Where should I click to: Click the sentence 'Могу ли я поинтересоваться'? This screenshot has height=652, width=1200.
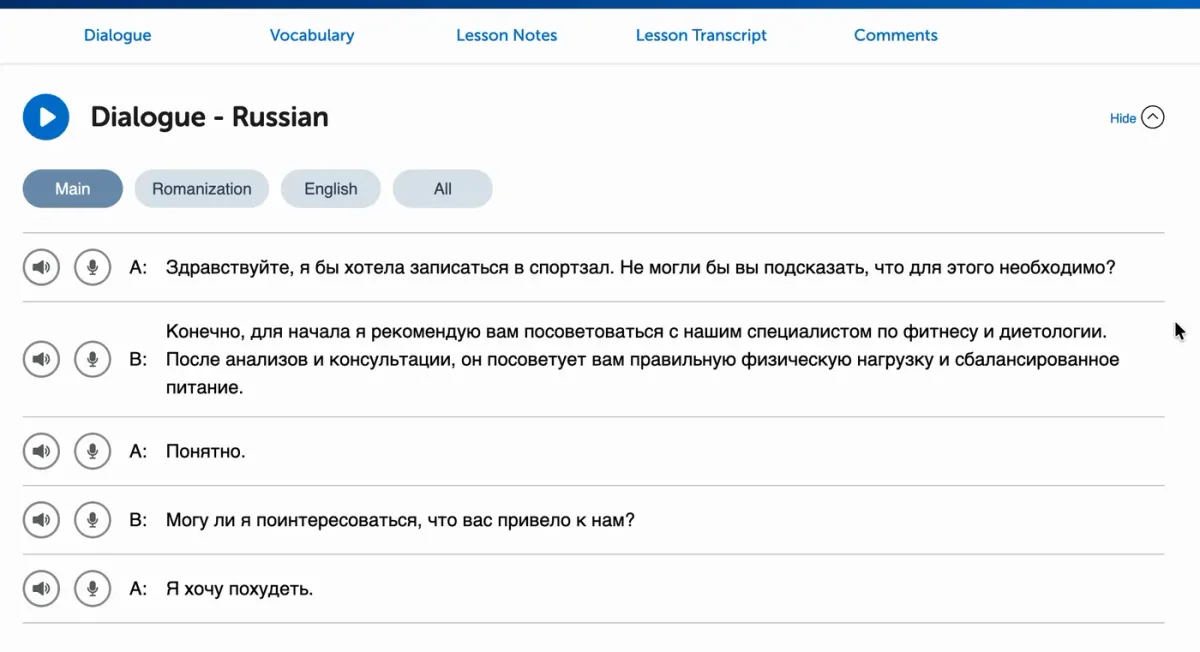click(x=400, y=521)
